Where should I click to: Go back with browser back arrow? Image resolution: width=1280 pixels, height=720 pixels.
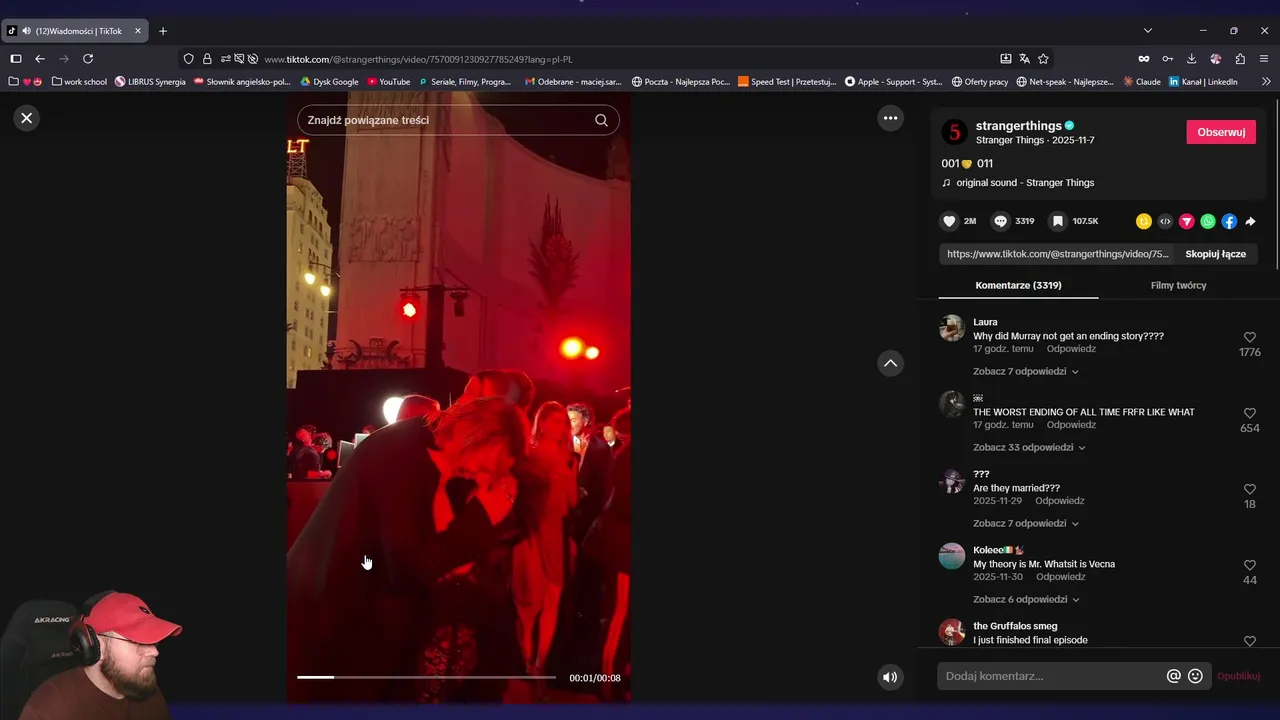(40, 59)
